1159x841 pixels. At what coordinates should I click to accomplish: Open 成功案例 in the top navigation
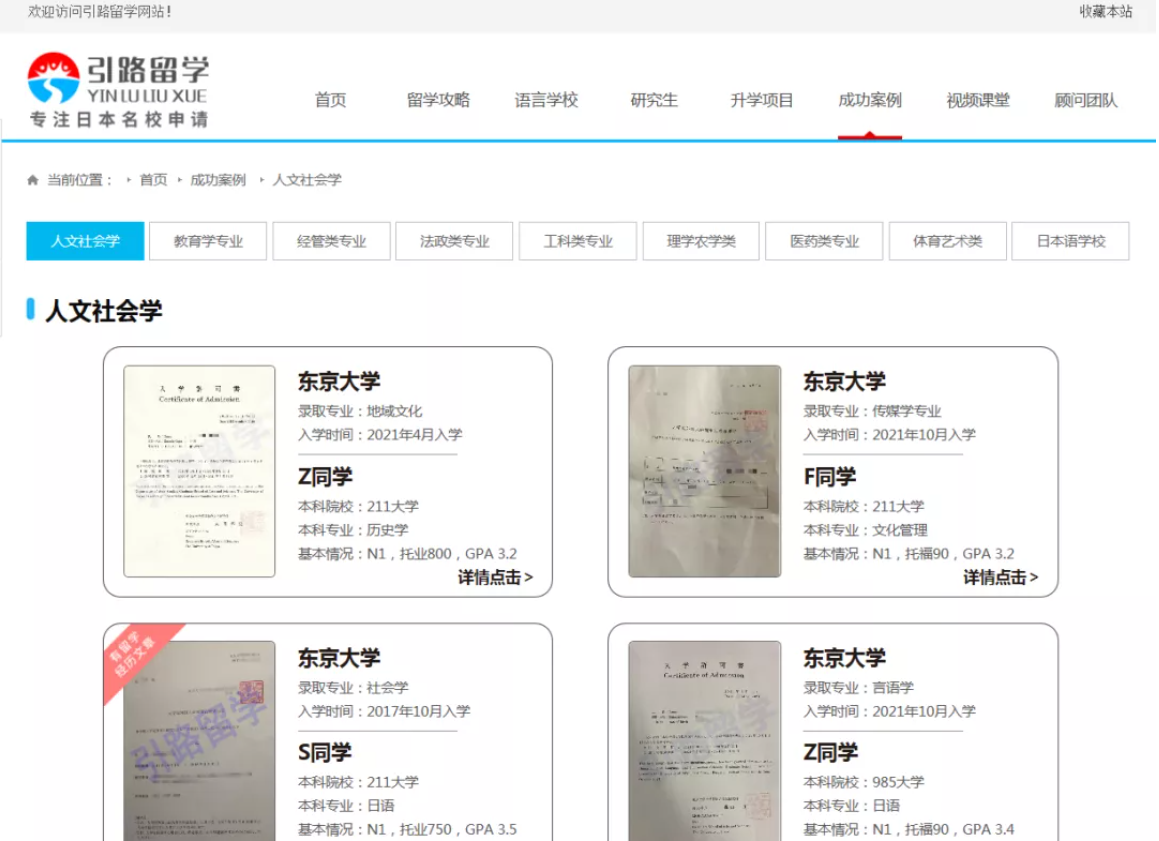[870, 100]
